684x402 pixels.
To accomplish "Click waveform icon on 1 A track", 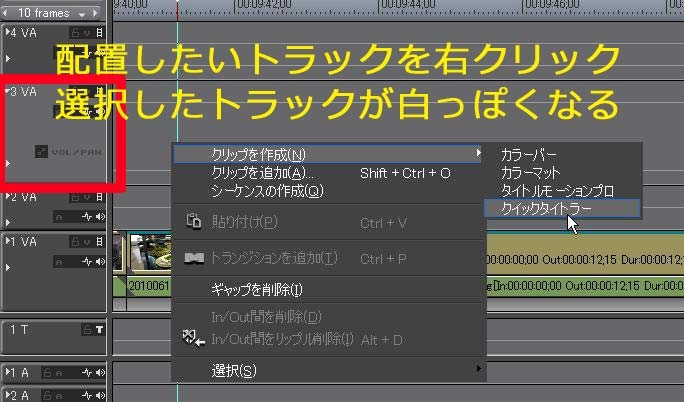I will pos(87,373).
